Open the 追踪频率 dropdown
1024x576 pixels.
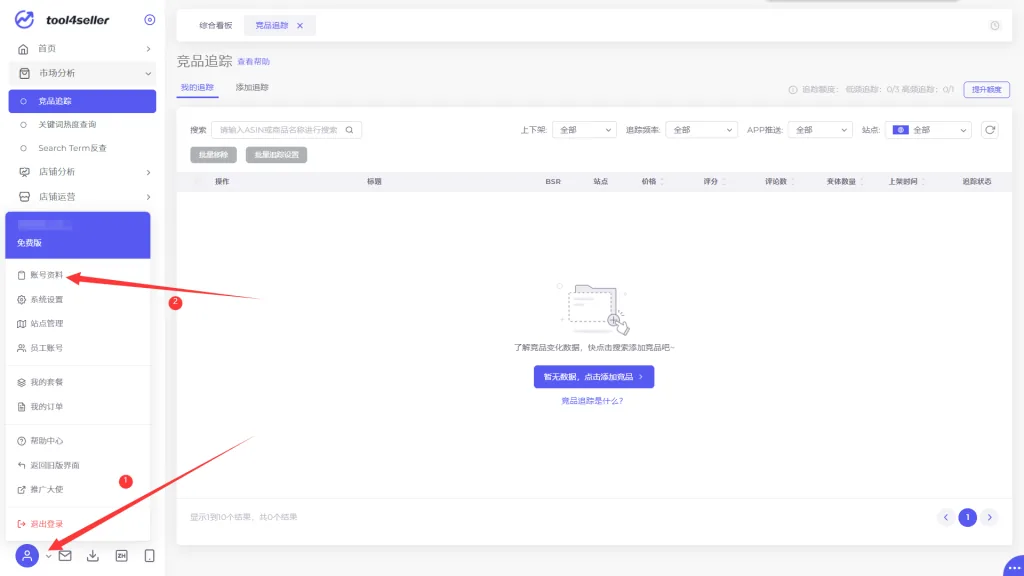coord(701,130)
